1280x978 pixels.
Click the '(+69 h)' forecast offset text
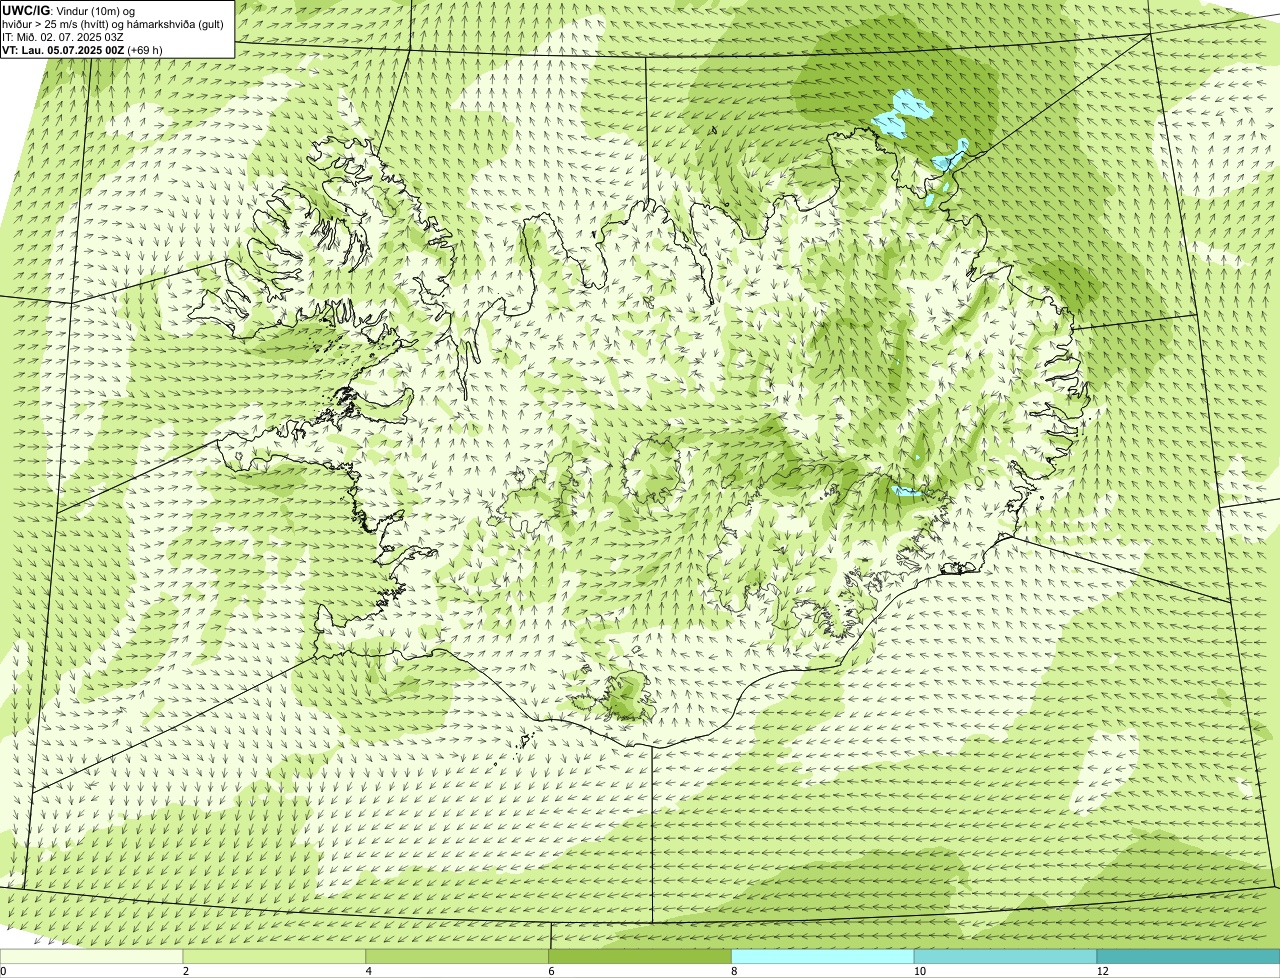[x=144, y=49]
